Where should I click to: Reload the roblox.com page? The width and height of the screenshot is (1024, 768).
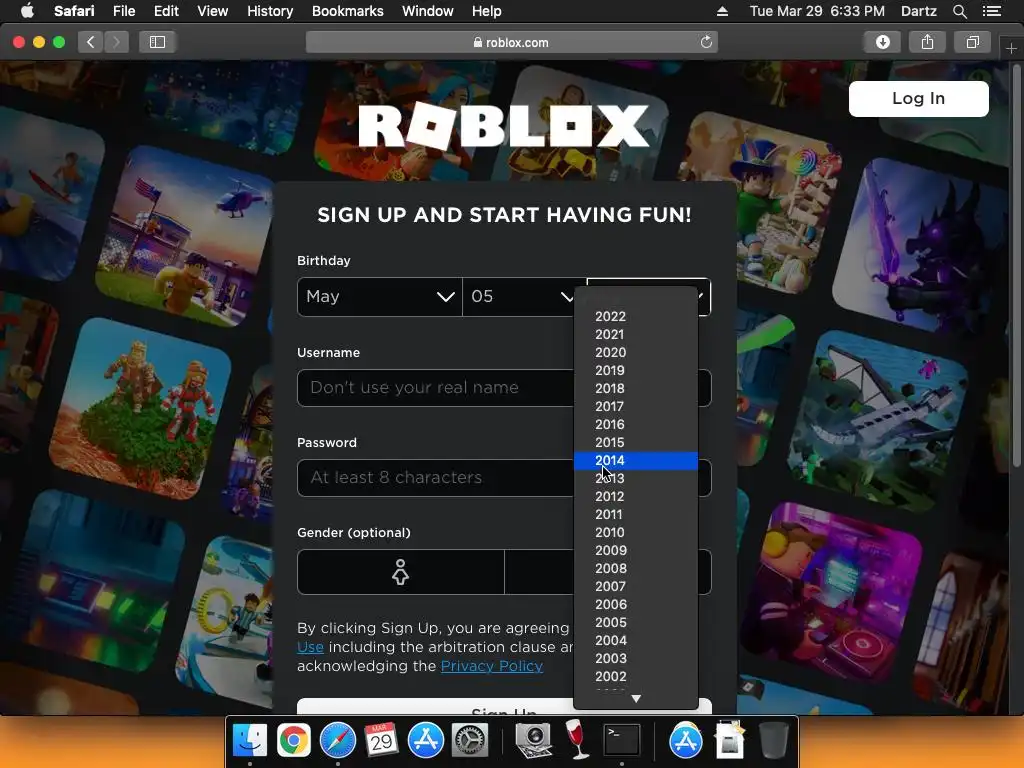[x=706, y=42]
